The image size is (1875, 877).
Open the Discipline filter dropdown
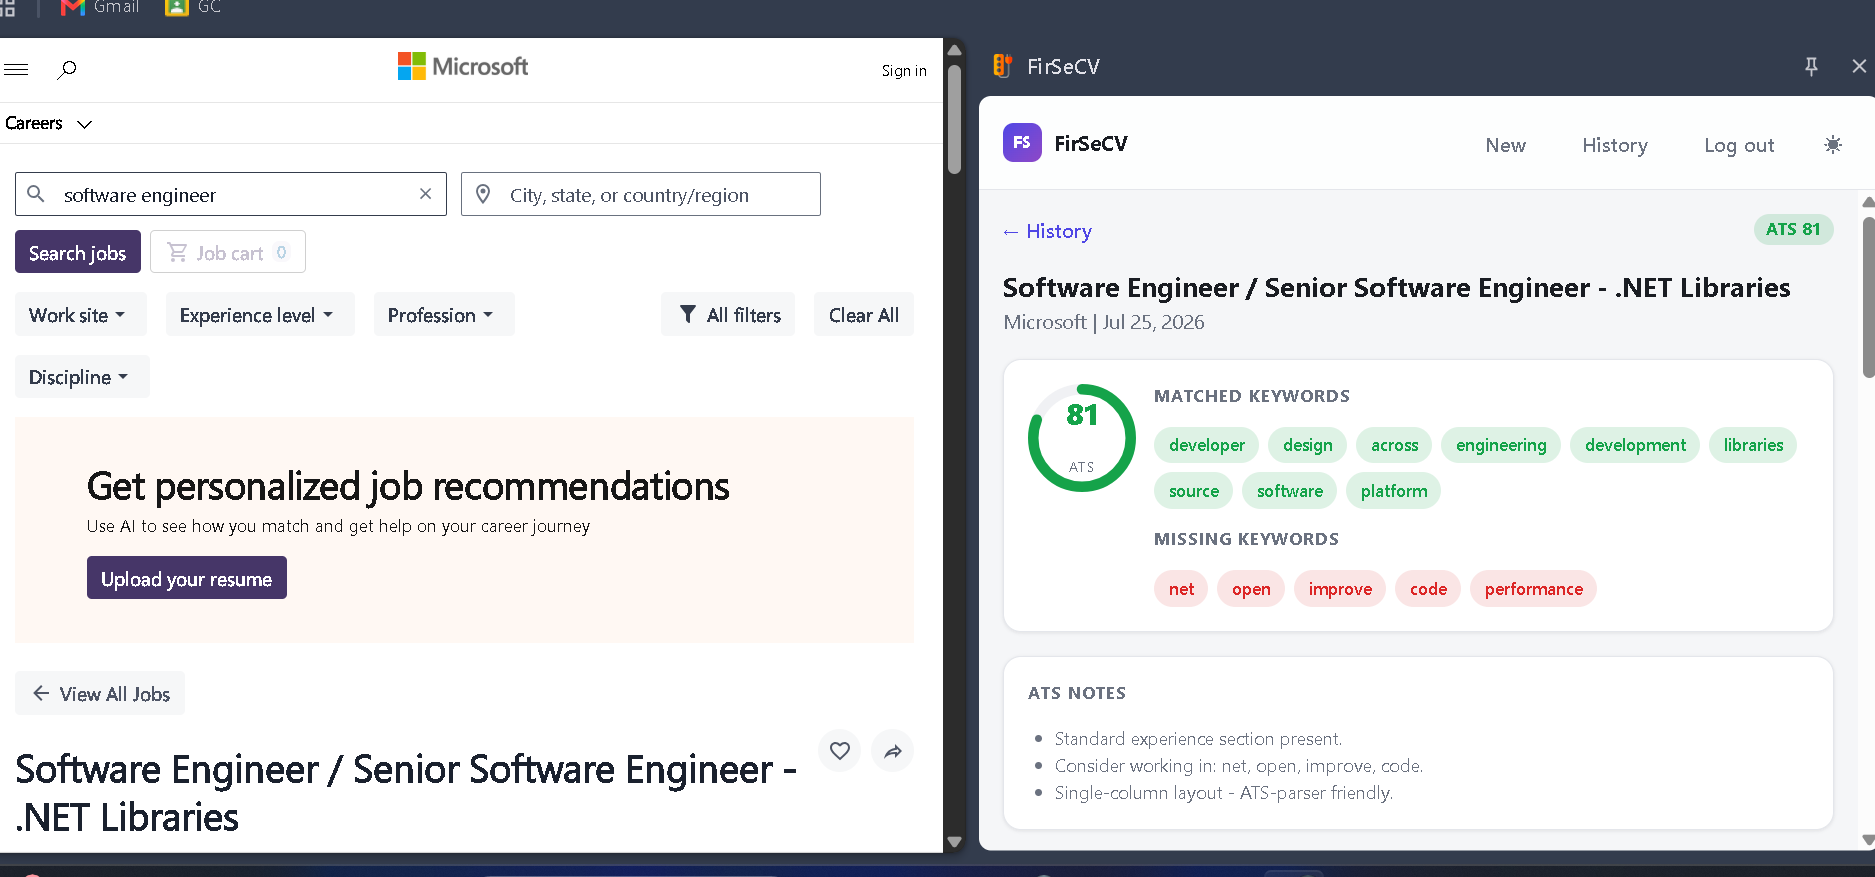(x=82, y=377)
